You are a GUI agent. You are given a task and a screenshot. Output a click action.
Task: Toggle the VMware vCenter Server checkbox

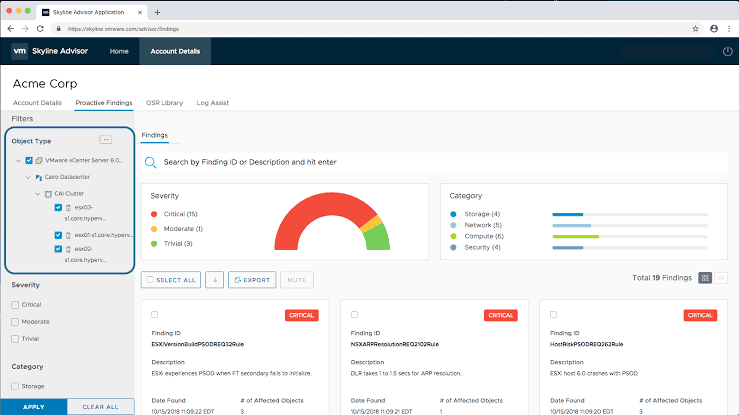[x=29, y=161]
